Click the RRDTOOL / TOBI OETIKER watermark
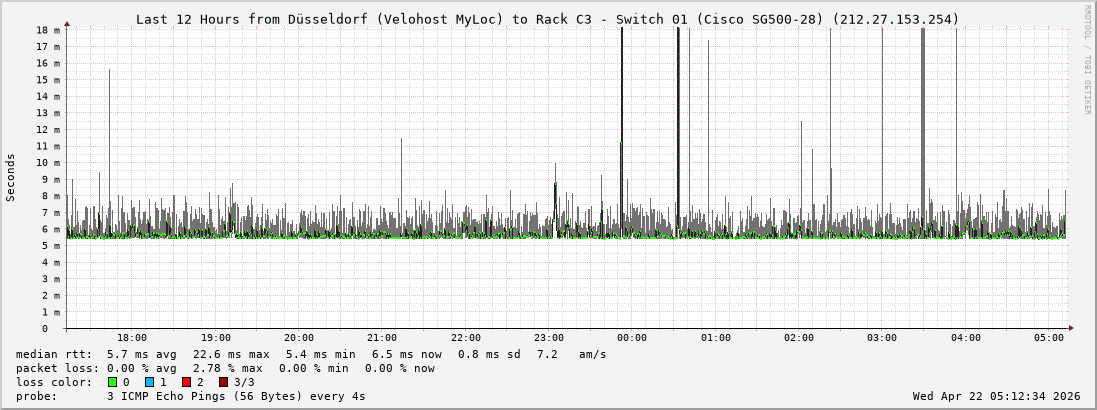Screen dimensions: 1097x410 pos(1087,60)
